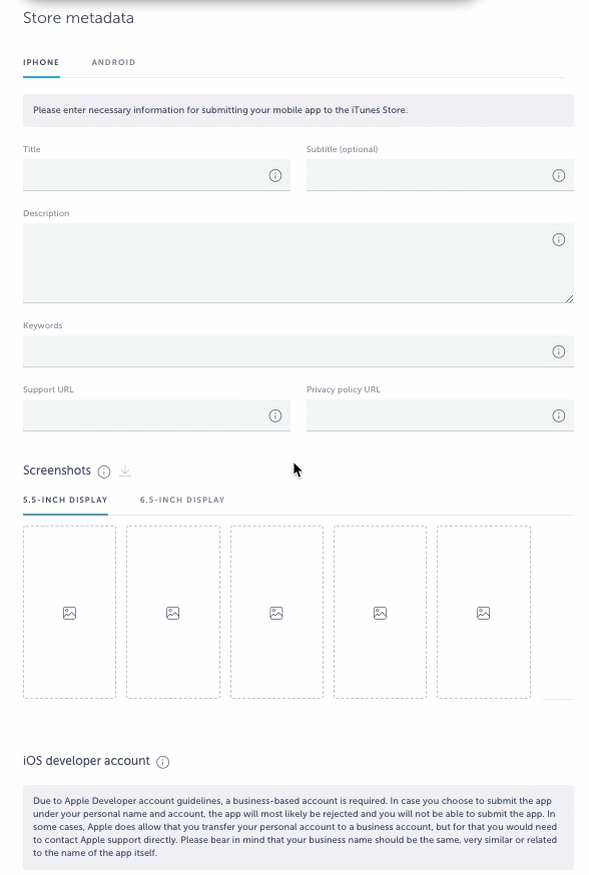
Task: Click the info icon in Support URL field
Action: [275, 416]
